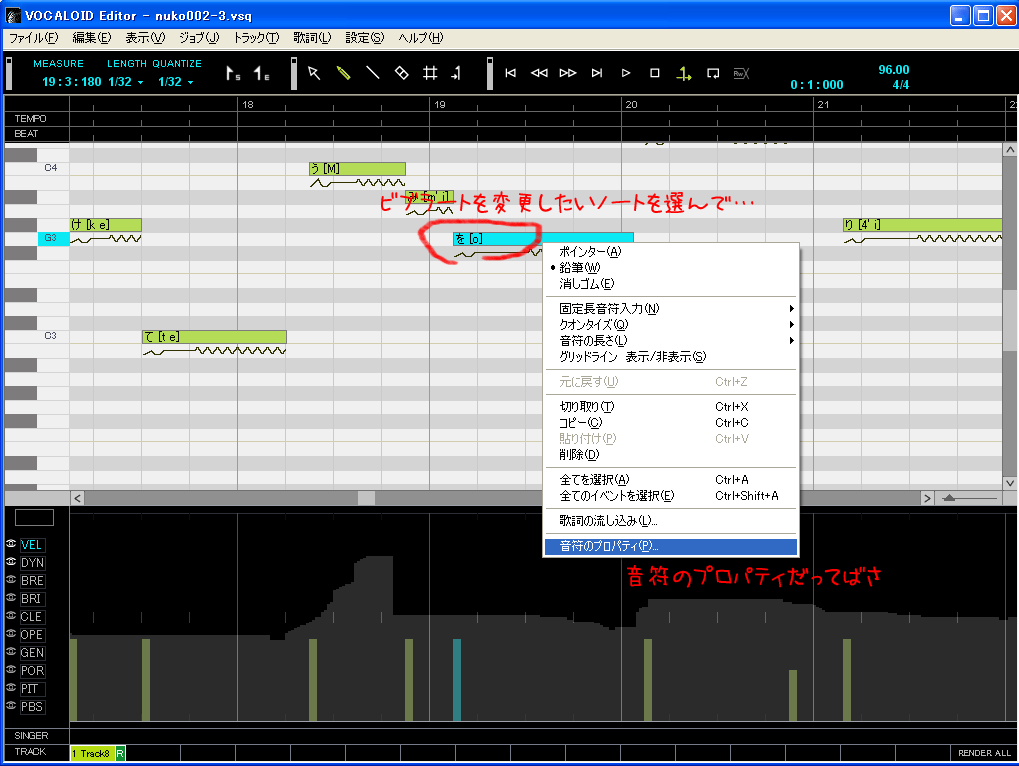Expand クオンタイズ(Q) submenu
Image resolution: width=1019 pixels, height=766 pixels.
coord(671,325)
